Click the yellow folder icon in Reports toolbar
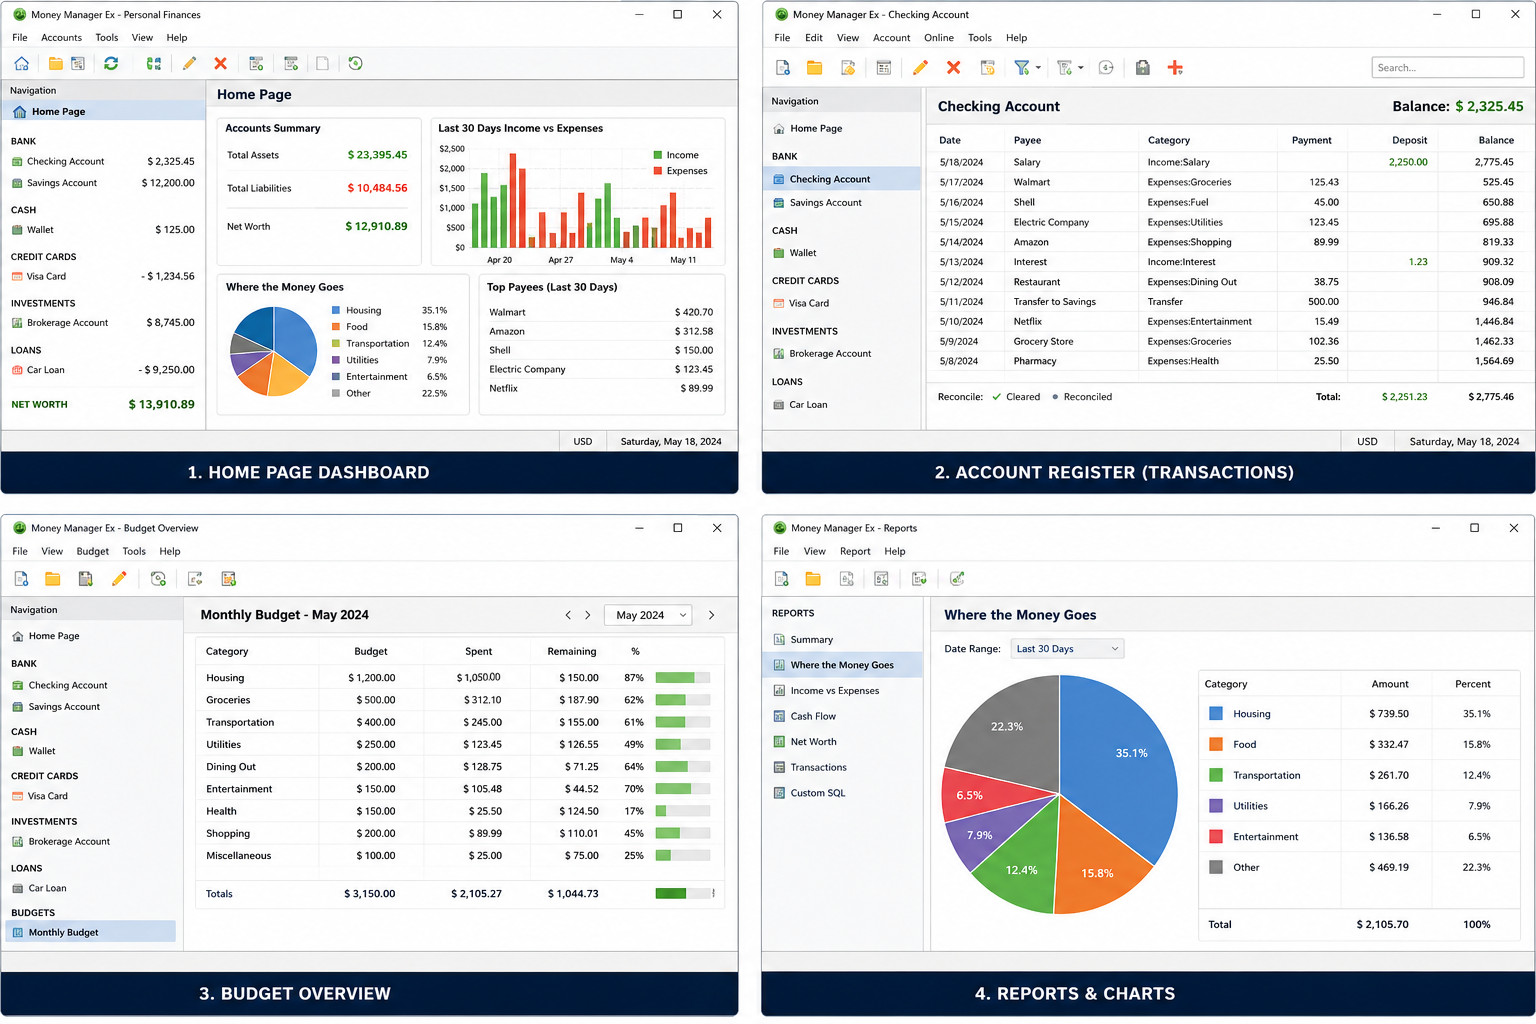The image size is (1536, 1024). (x=813, y=579)
